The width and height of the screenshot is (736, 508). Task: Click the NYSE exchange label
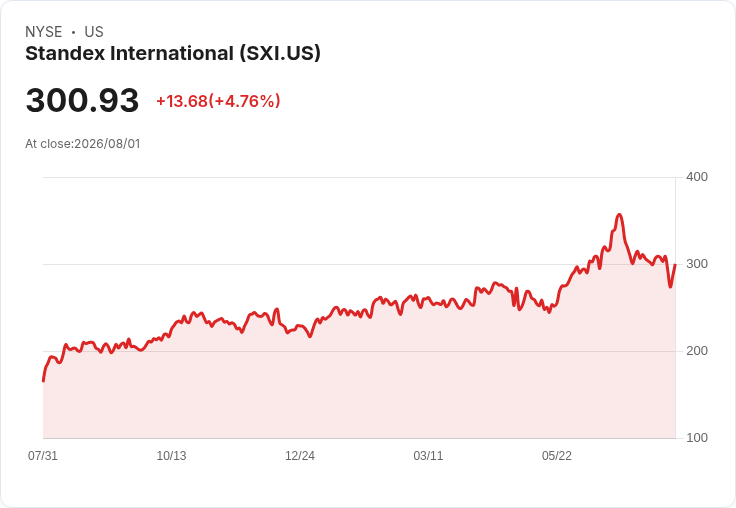click(44, 32)
